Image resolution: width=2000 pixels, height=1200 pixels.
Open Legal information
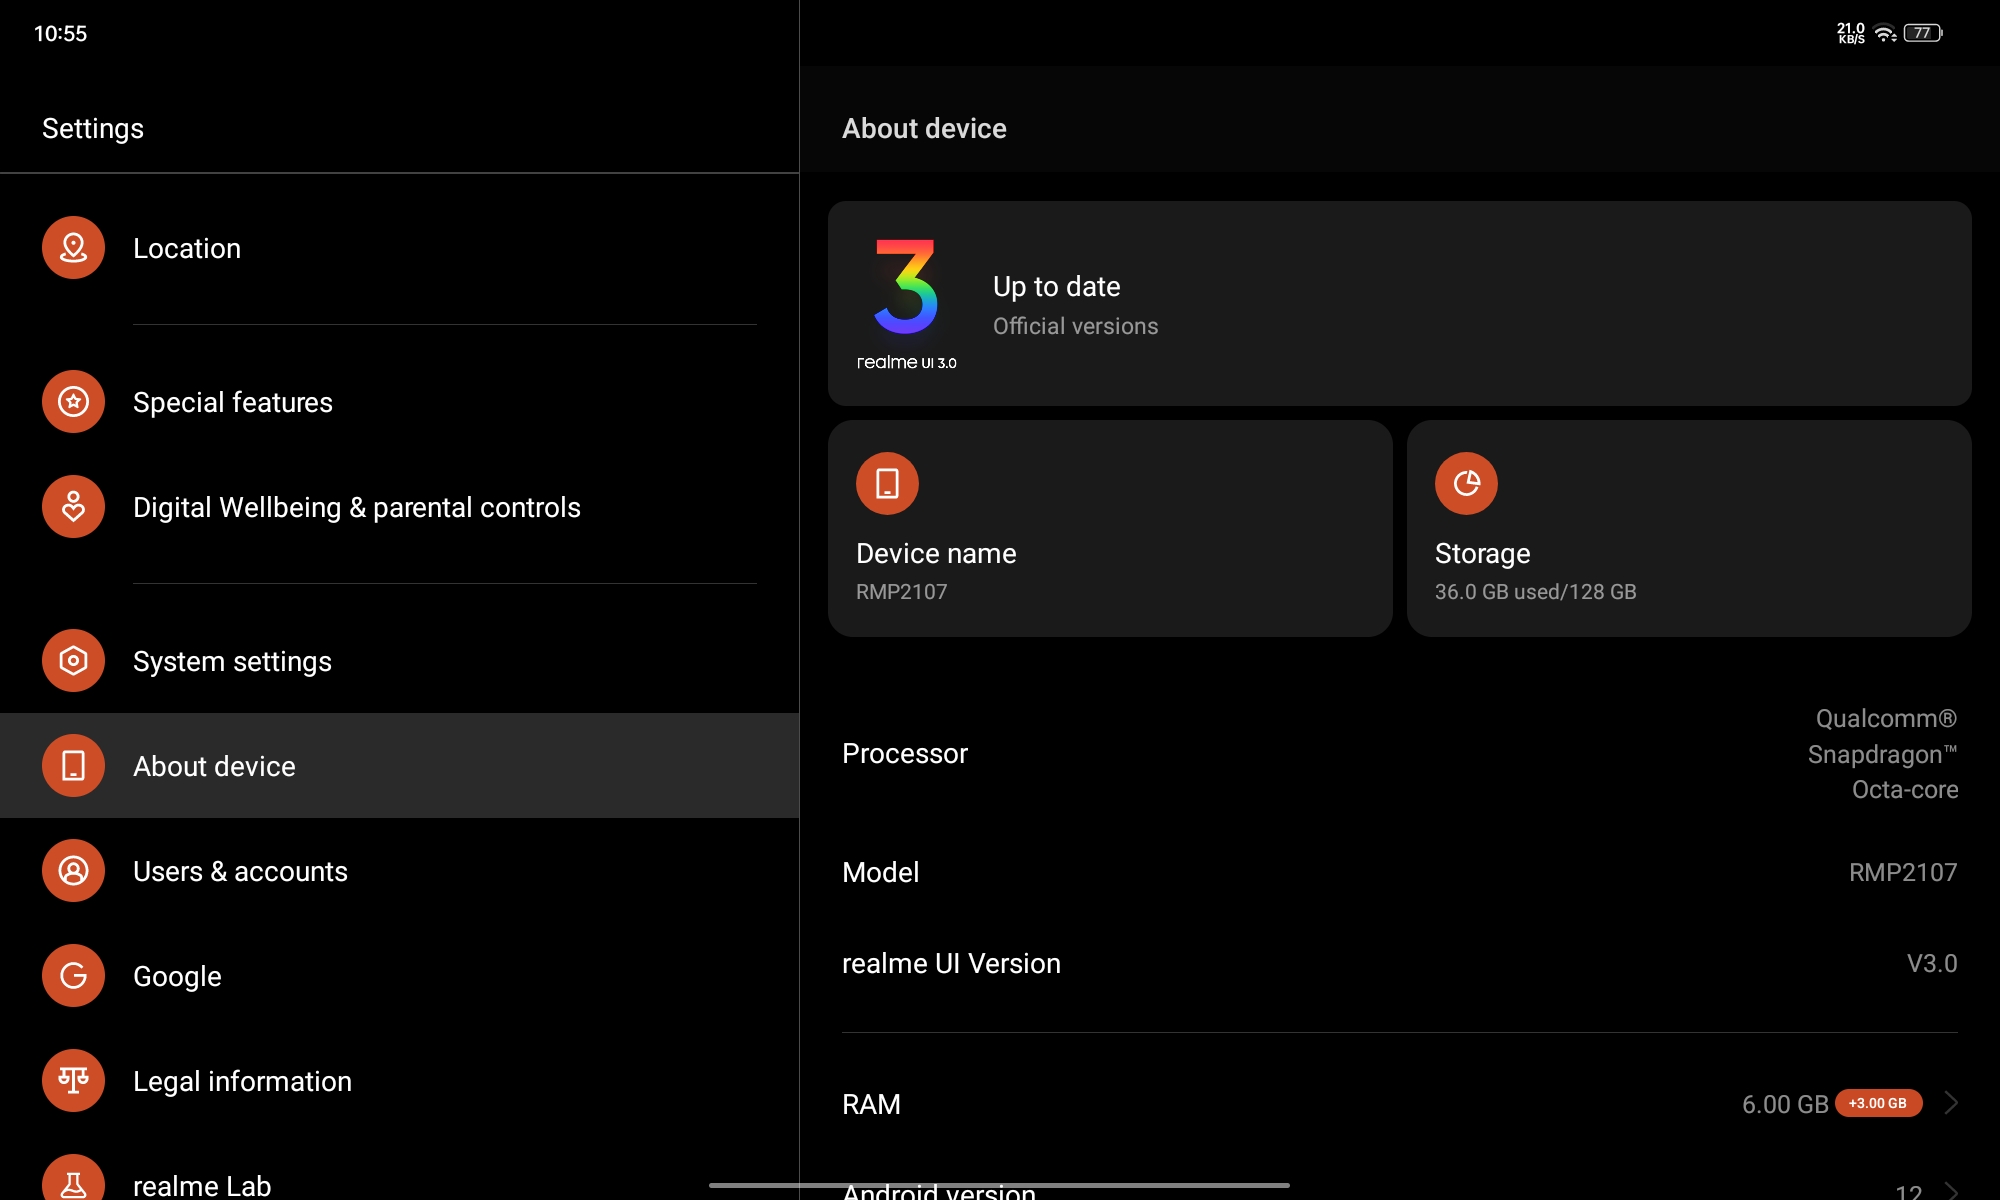400,1081
